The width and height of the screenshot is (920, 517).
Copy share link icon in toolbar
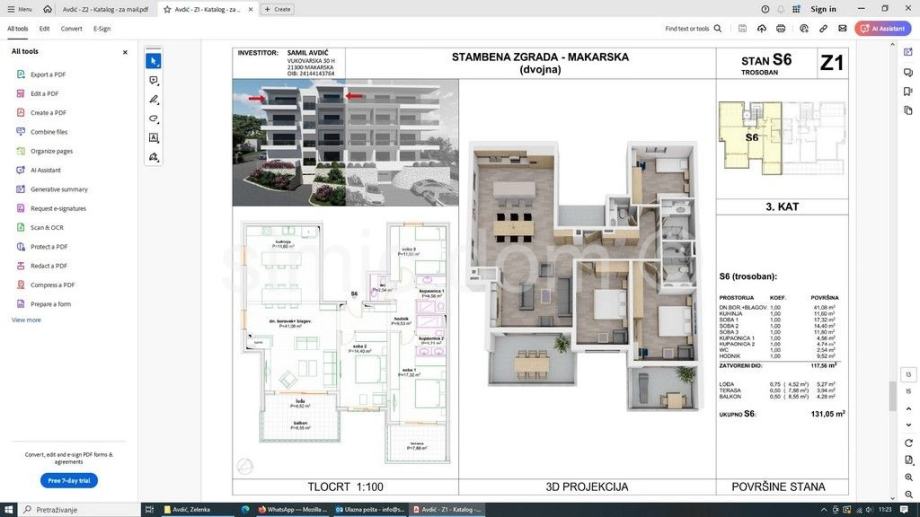tap(823, 28)
